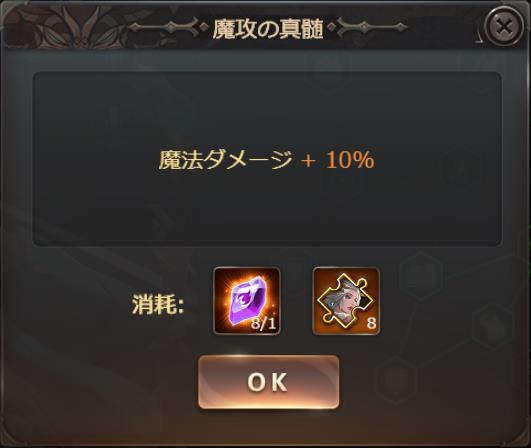Click the 魔攻の真髄 title text
Image resolution: width=531 pixels, height=448 pixels.
(x=268, y=29)
